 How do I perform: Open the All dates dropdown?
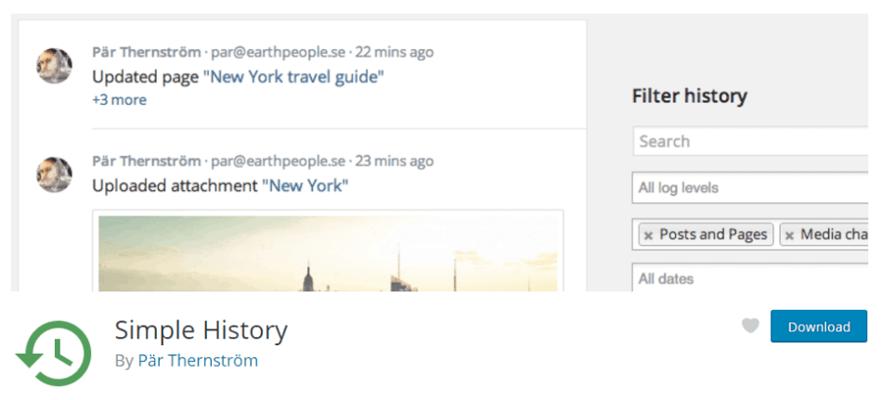point(750,278)
